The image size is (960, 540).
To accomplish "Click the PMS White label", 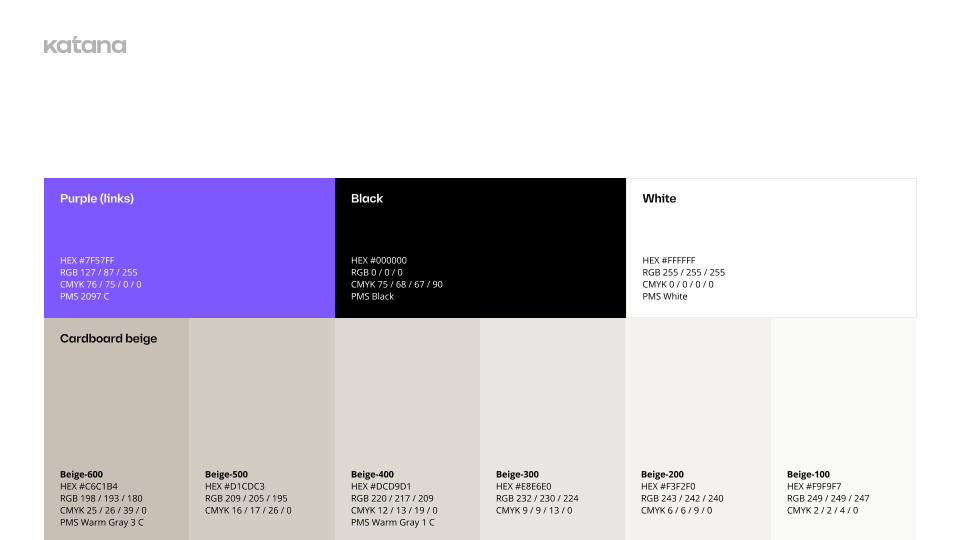I will tap(665, 297).
